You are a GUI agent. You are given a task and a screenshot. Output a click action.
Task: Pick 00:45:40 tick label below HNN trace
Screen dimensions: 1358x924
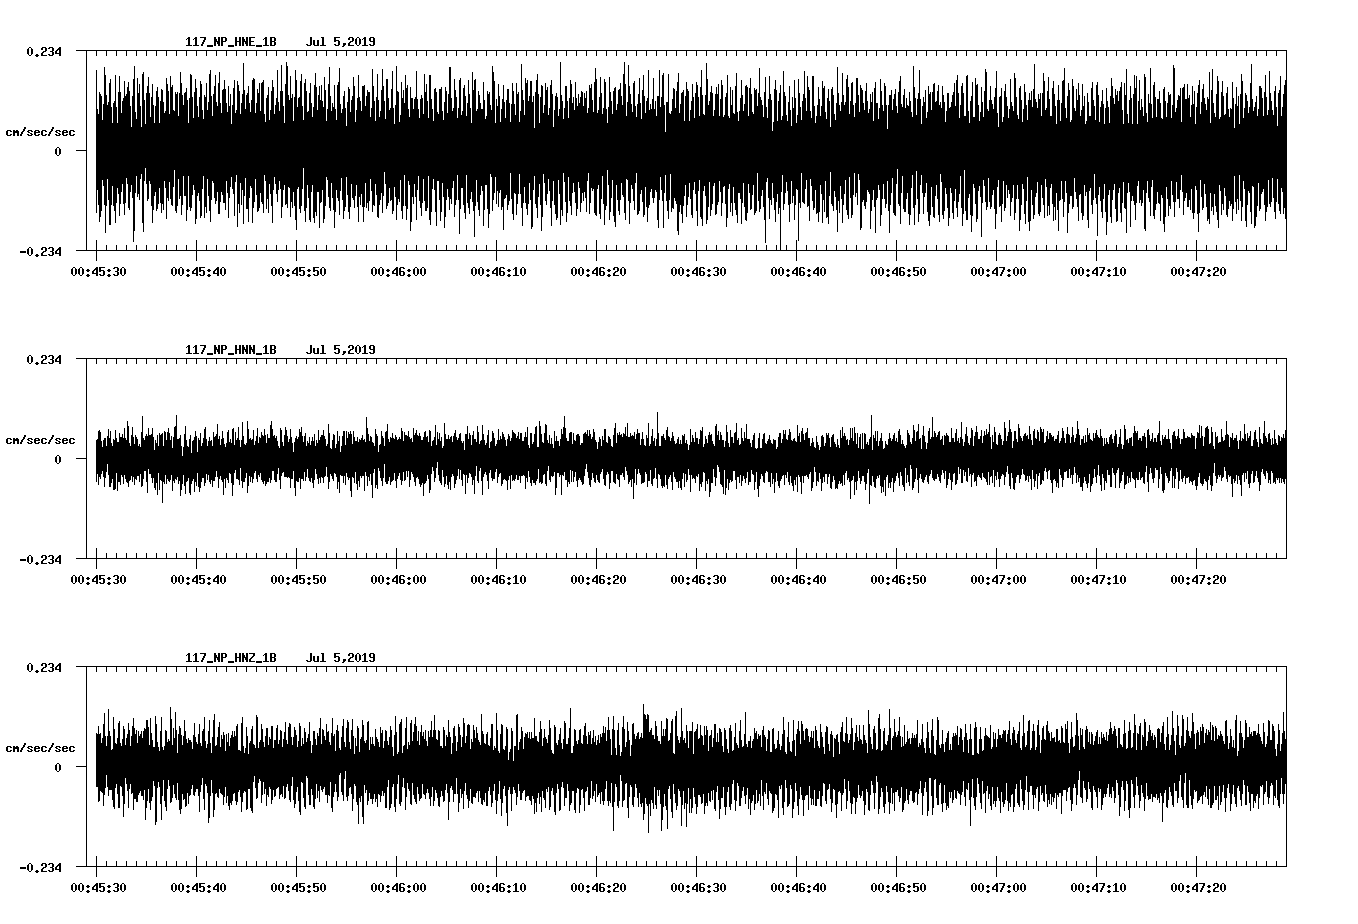(198, 579)
